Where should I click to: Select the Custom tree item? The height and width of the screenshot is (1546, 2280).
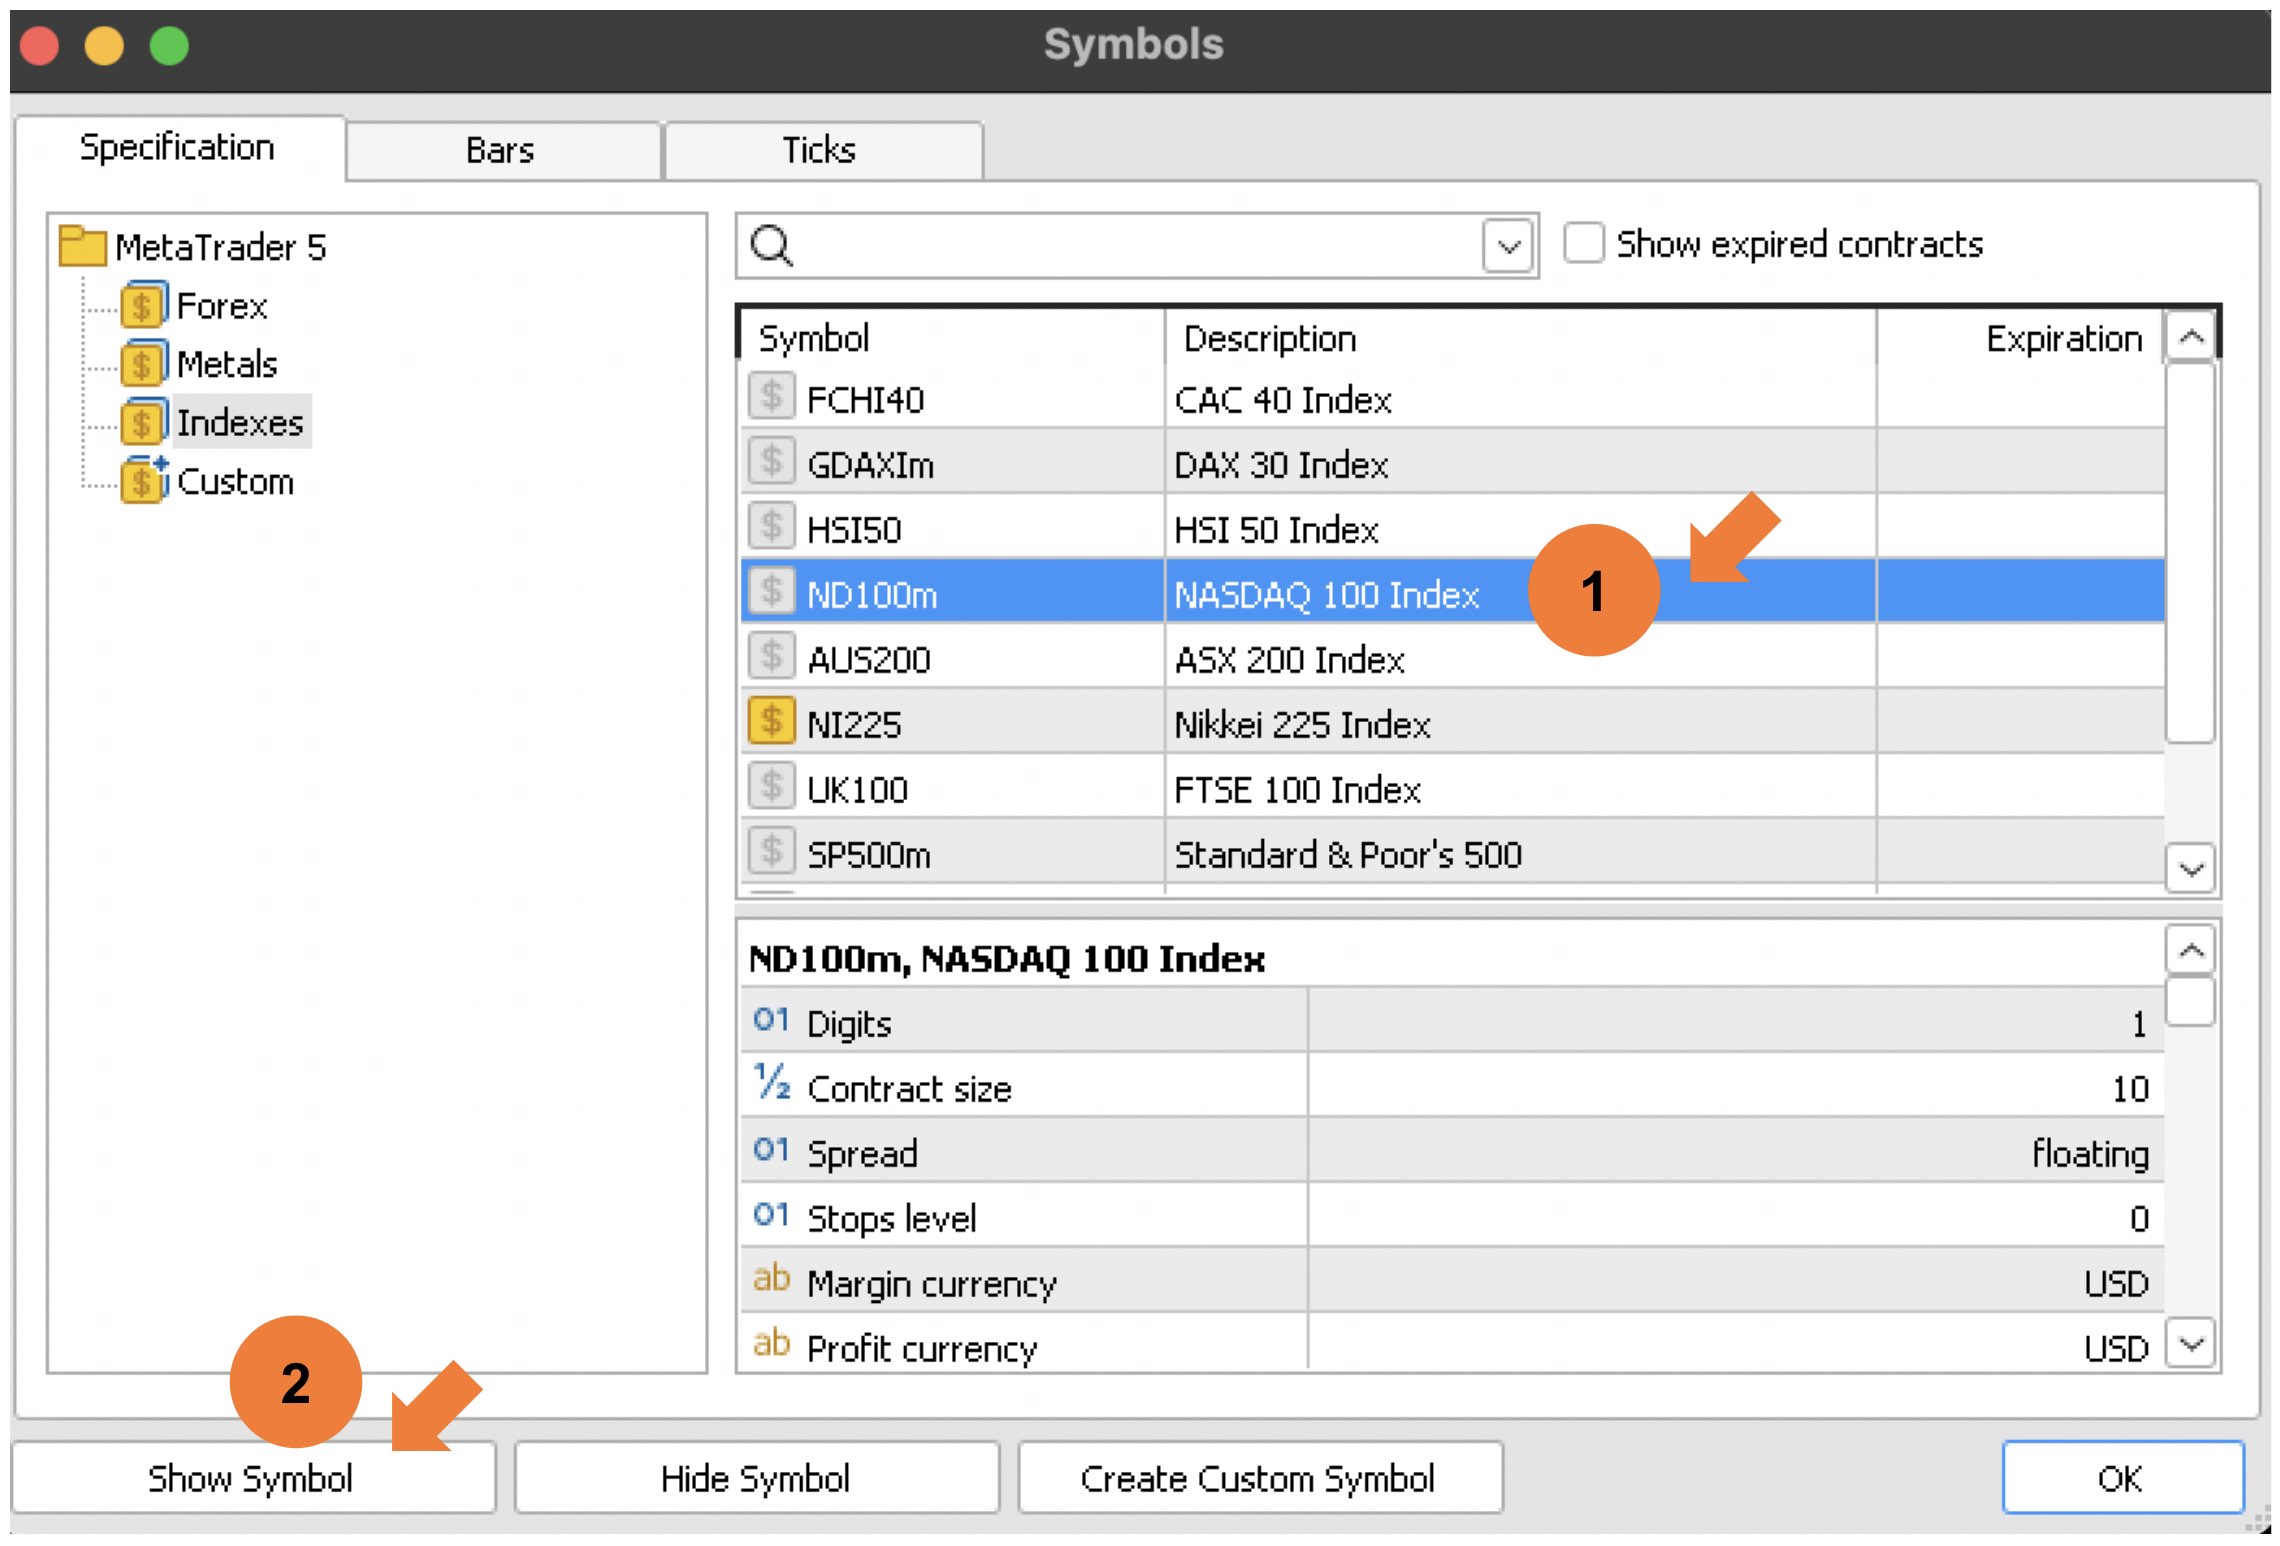[x=235, y=481]
